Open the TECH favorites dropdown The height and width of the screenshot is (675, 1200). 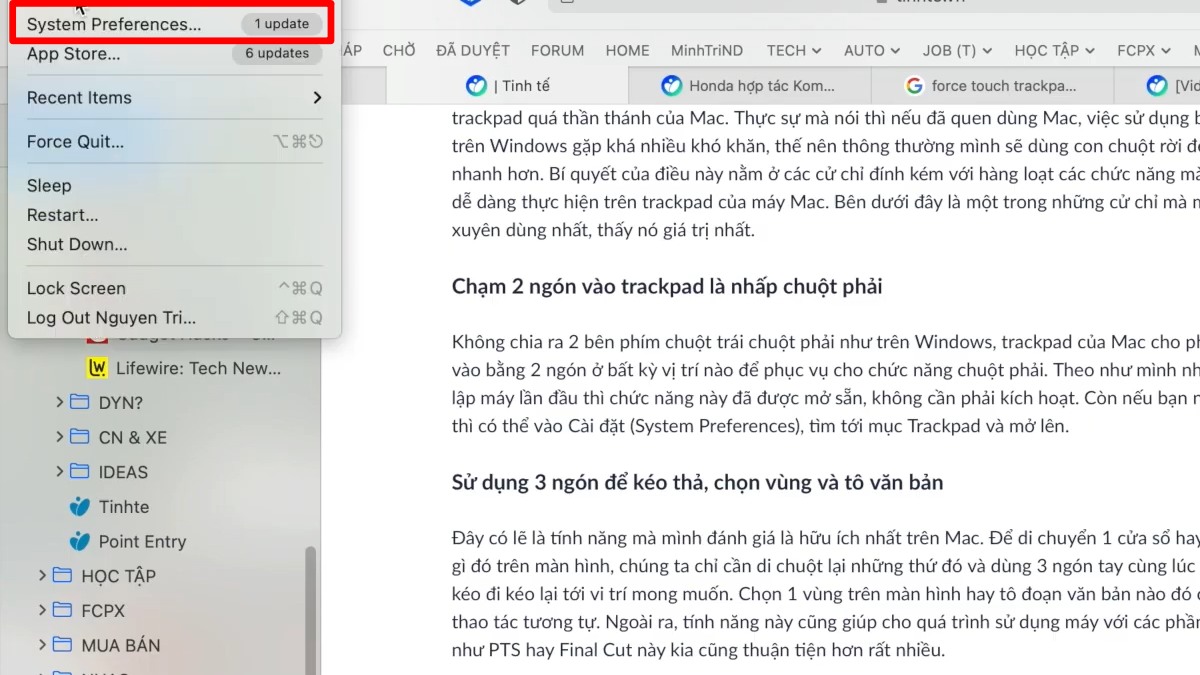point(794,50)
